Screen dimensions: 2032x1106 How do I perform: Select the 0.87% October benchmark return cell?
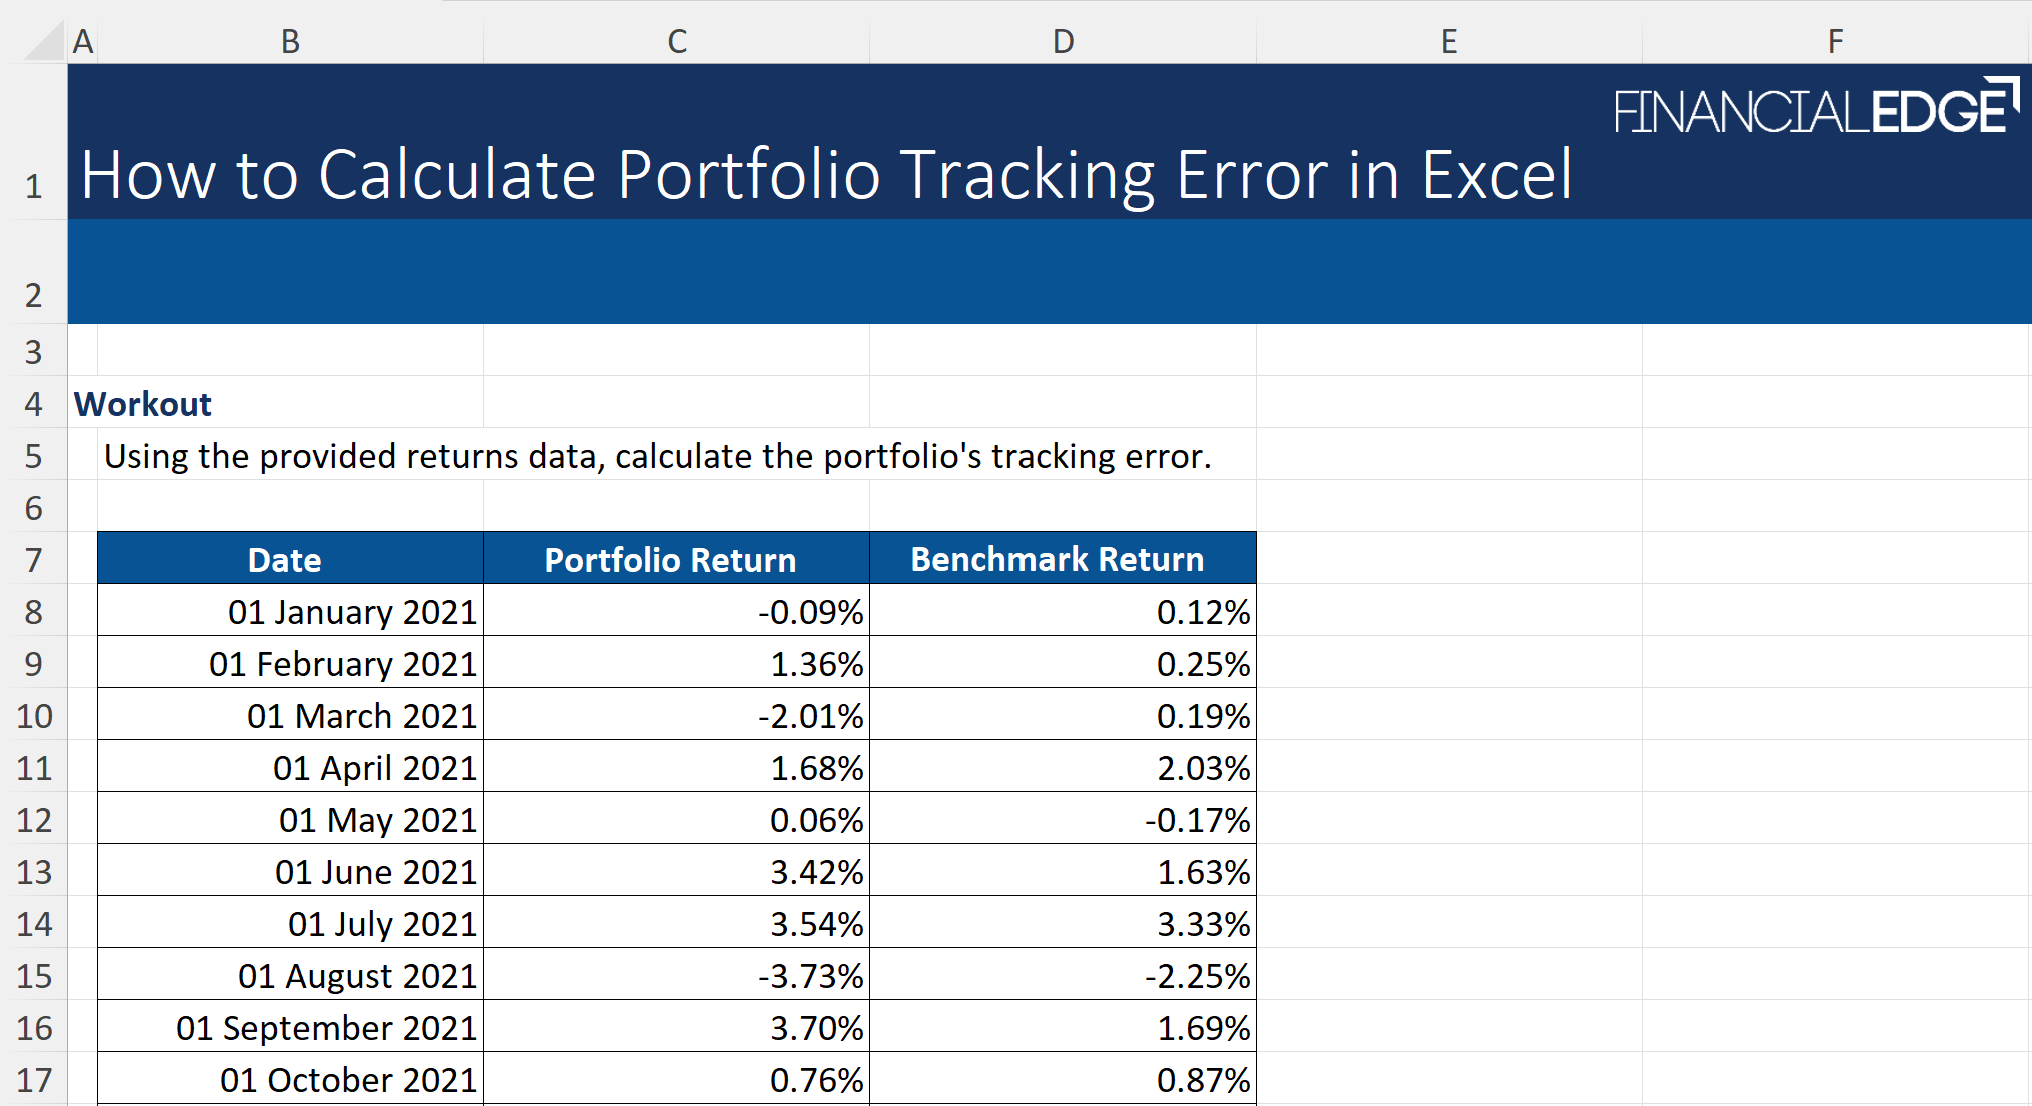point(1062,1079)
